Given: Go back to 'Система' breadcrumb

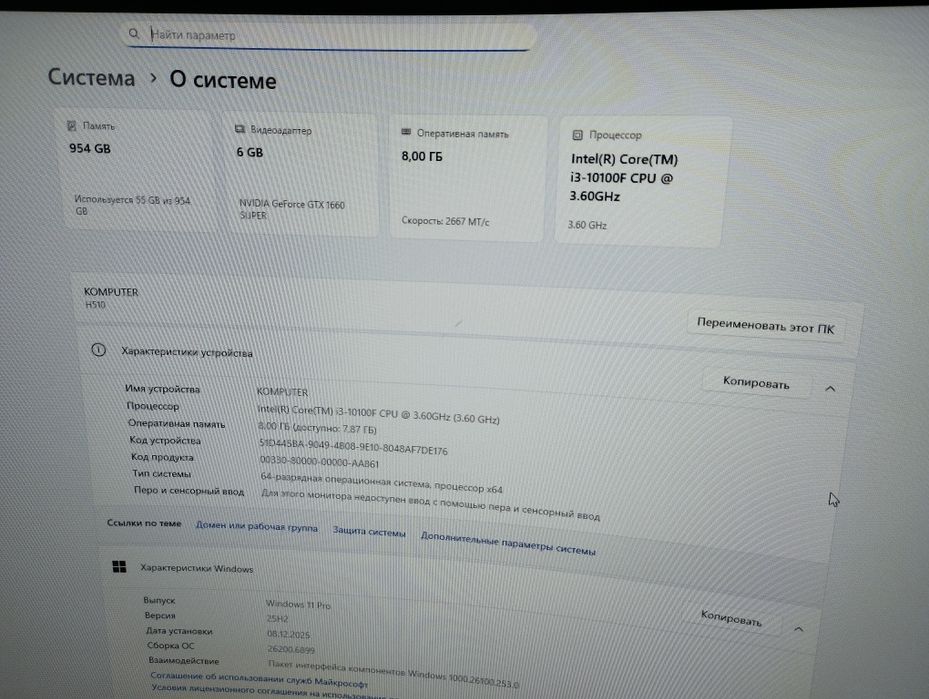Looking at the screenshot, I should point(91,78).
